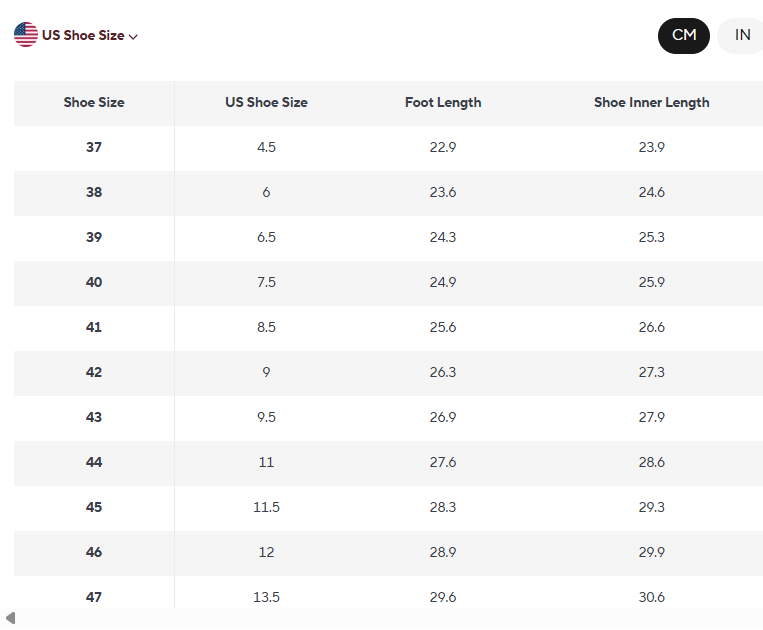Image resolution: width=763 pixels, height=630 pixels.
Task: Select shoe size 37 row label
Action: pyautogui.click(x=94, y=147)
